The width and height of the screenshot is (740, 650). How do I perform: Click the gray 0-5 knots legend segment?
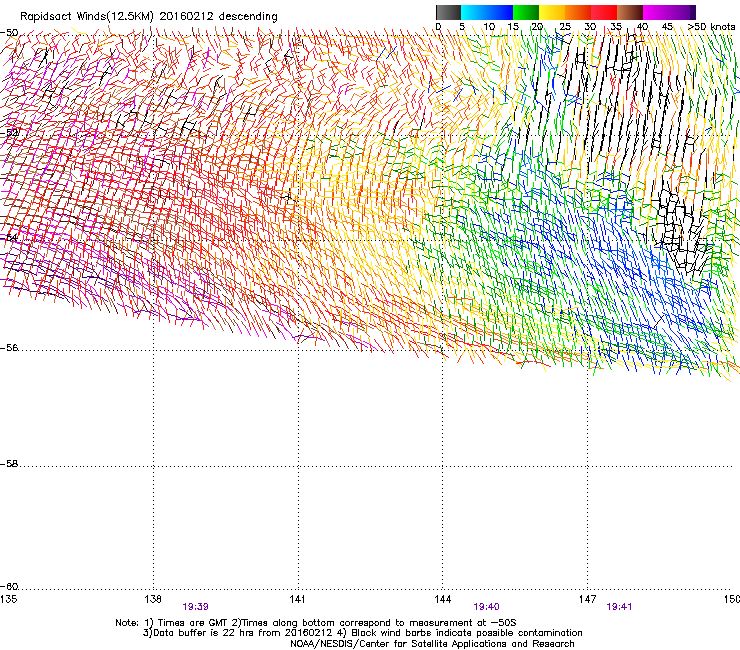448,12
